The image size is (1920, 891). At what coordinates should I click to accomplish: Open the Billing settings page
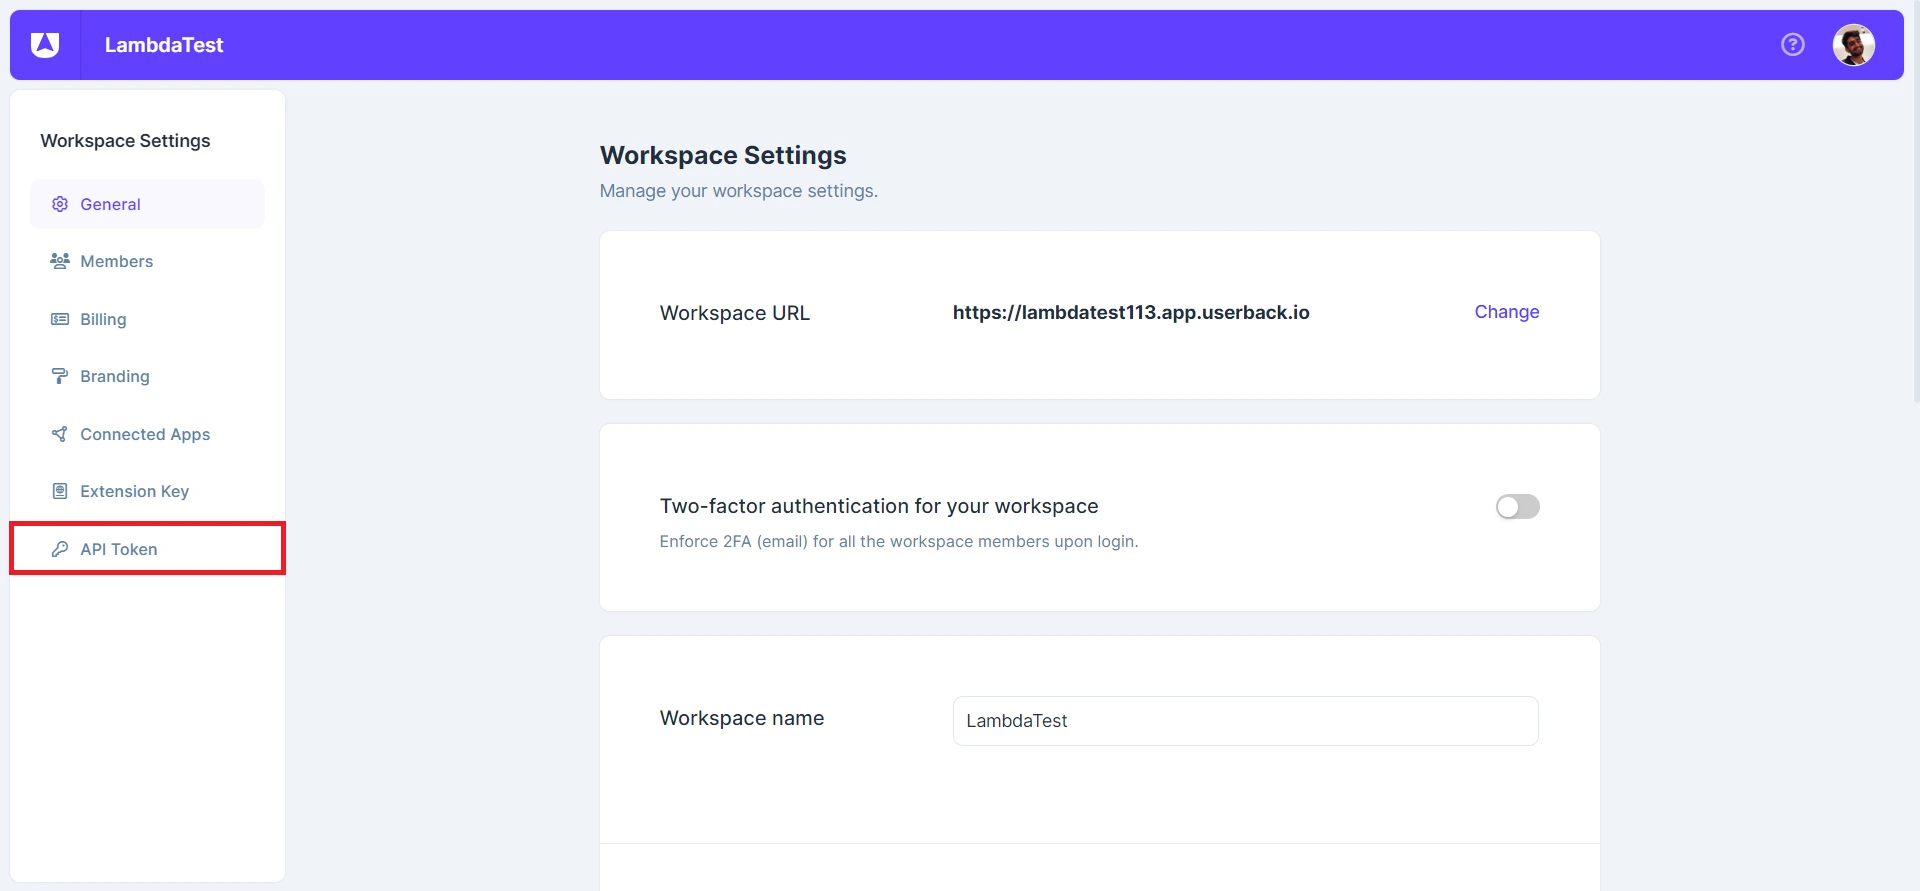click(103, 319)
